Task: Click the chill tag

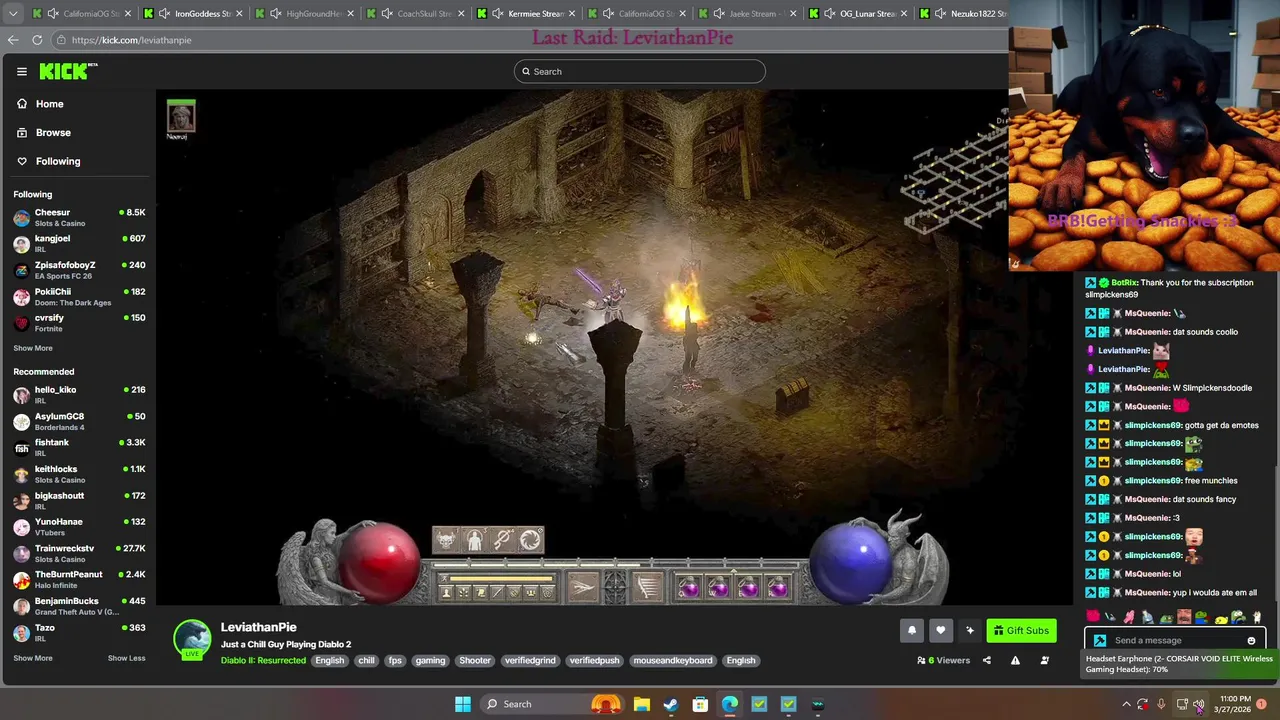Action: 366,660
